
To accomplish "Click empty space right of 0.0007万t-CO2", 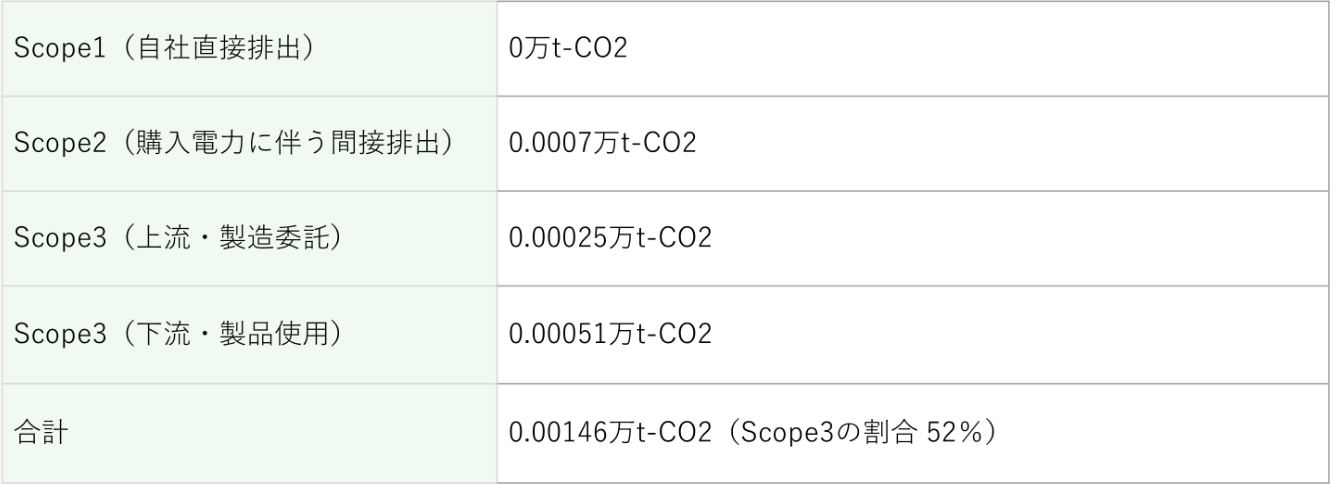I will tap(1000, 144).
